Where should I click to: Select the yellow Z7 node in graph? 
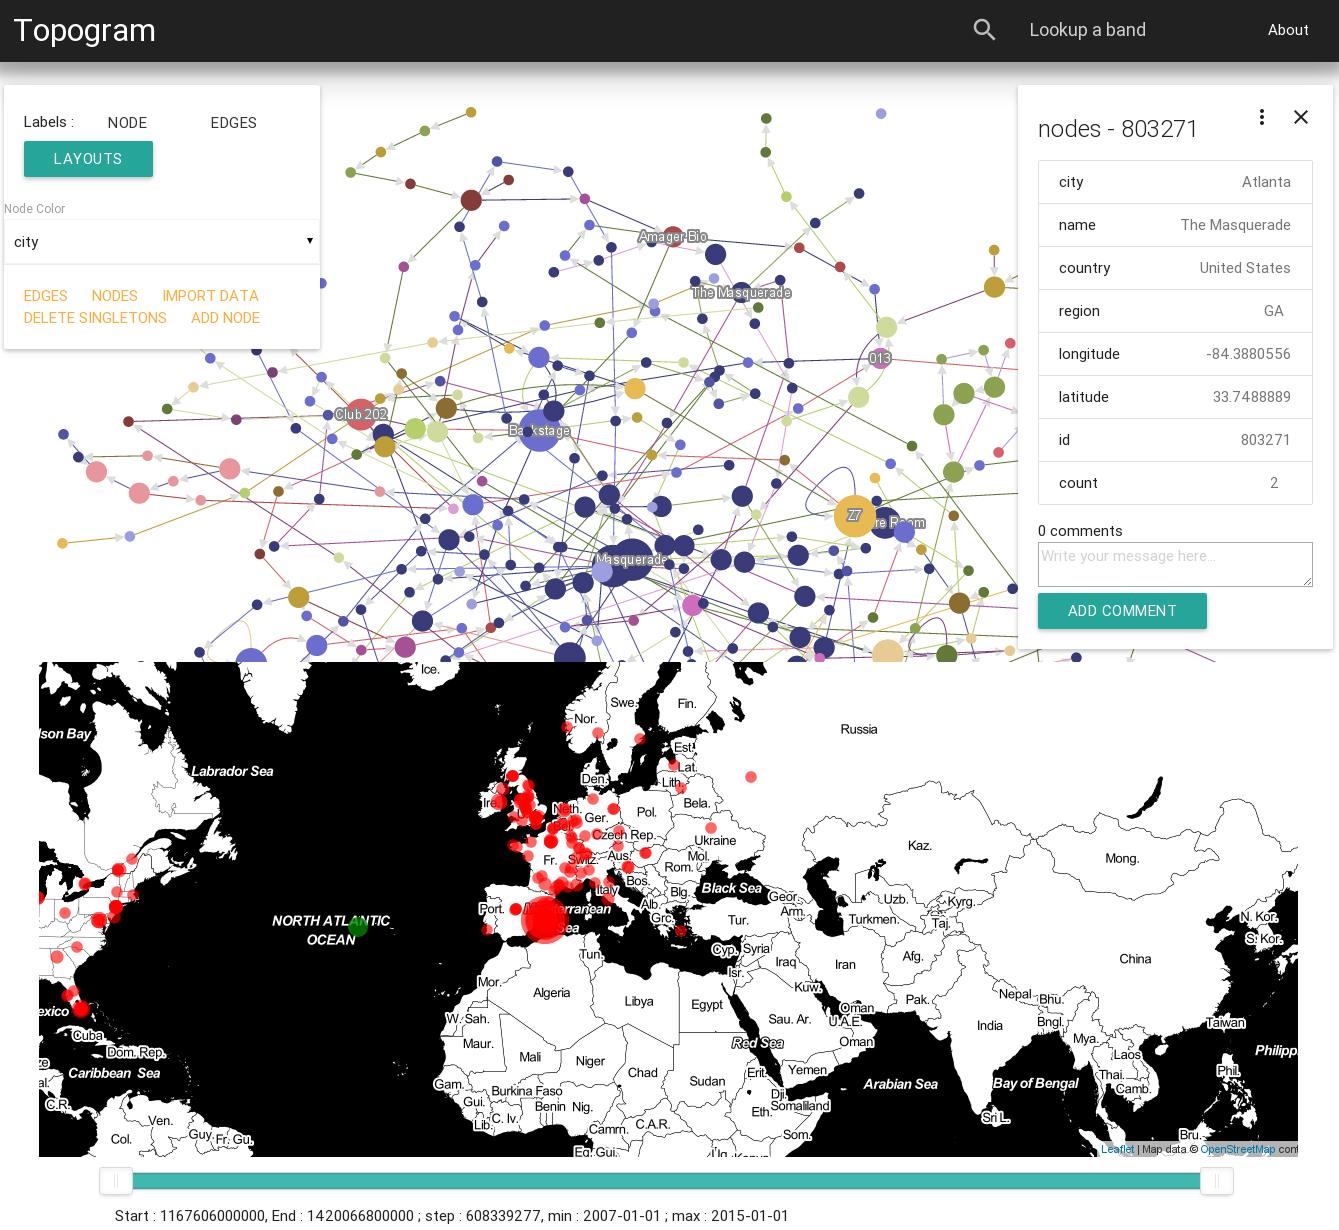click(x=854, y=516)
